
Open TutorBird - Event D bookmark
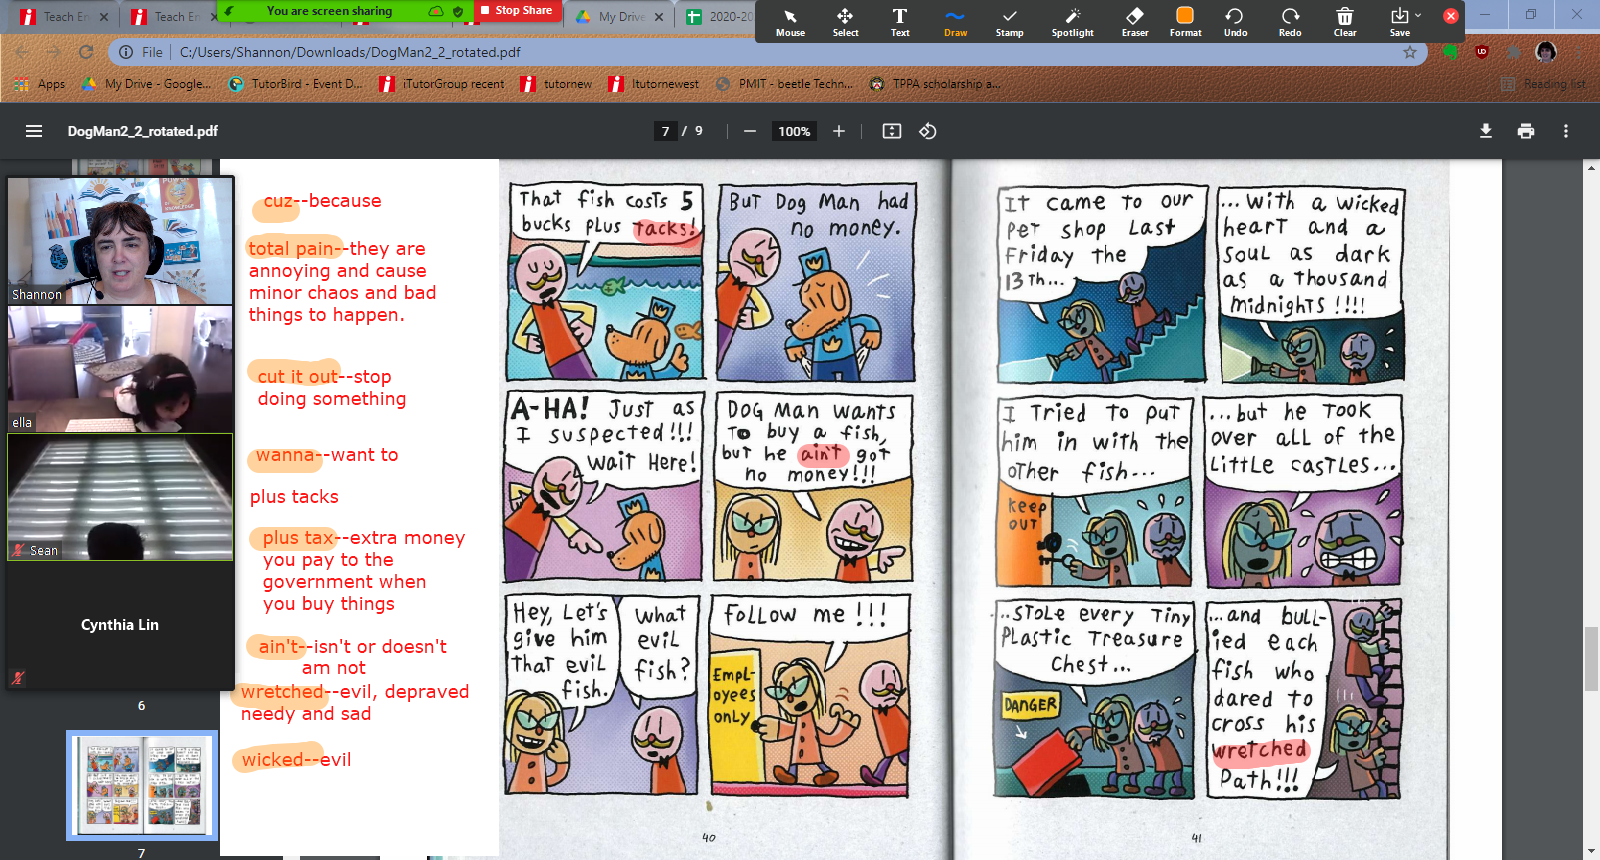296,84
